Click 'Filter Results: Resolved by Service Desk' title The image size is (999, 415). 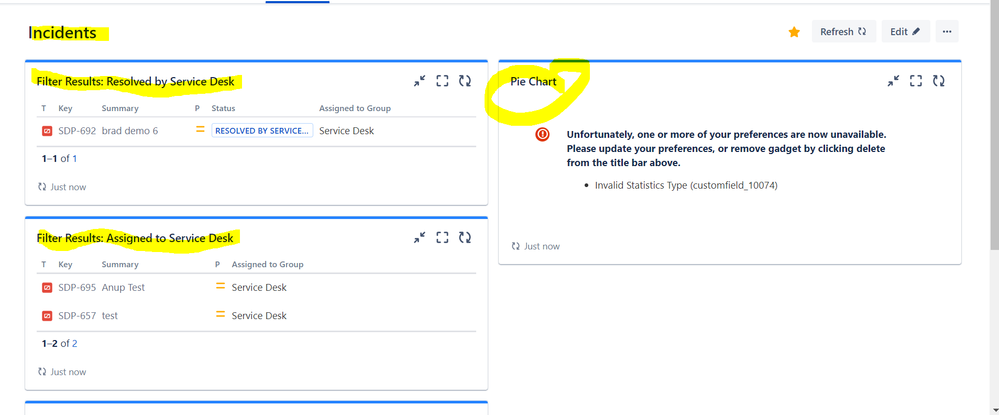point(136,82)
